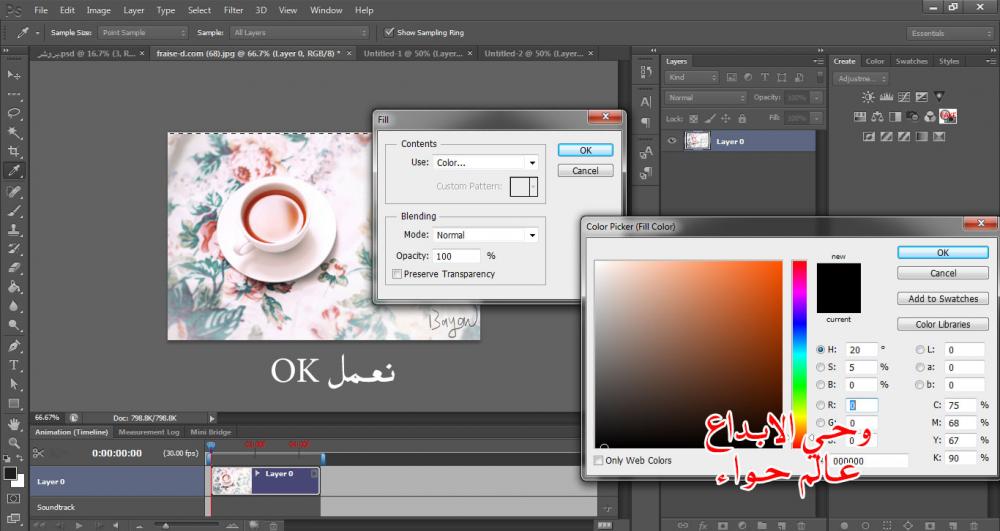The image size is (1000, 531).
Task: Hide Layer 0 using eye icon
Action: (672, 142)
